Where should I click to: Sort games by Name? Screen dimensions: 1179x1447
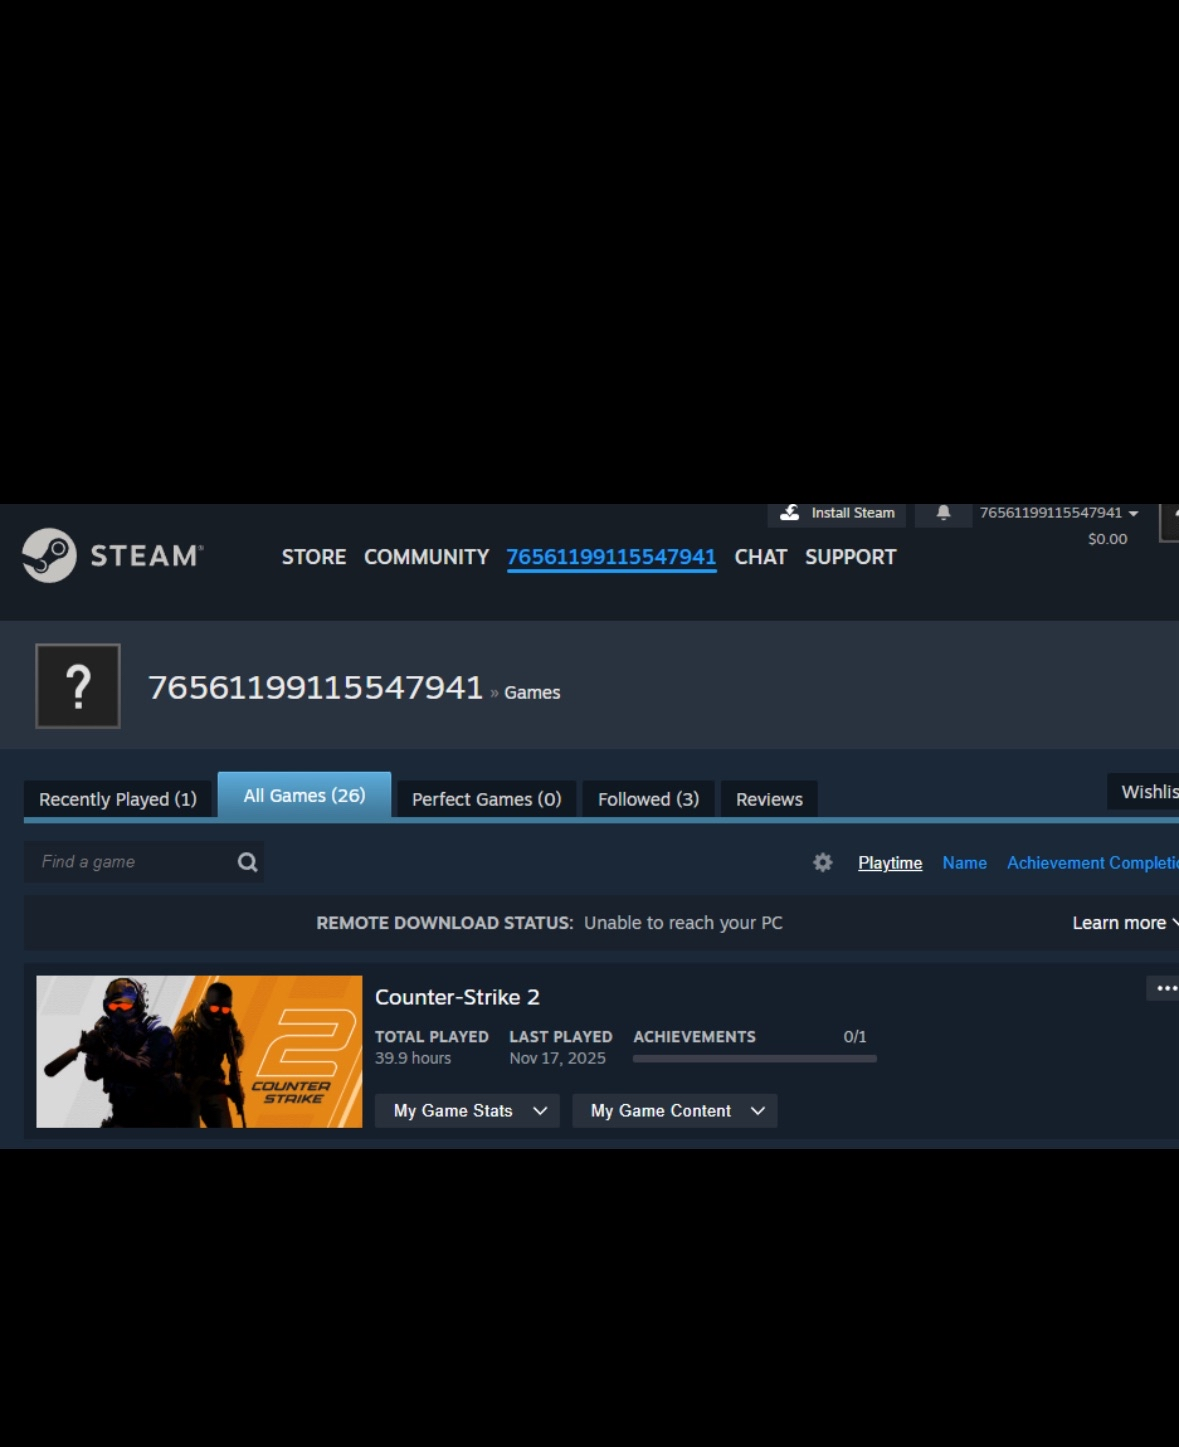pos(964,863)
